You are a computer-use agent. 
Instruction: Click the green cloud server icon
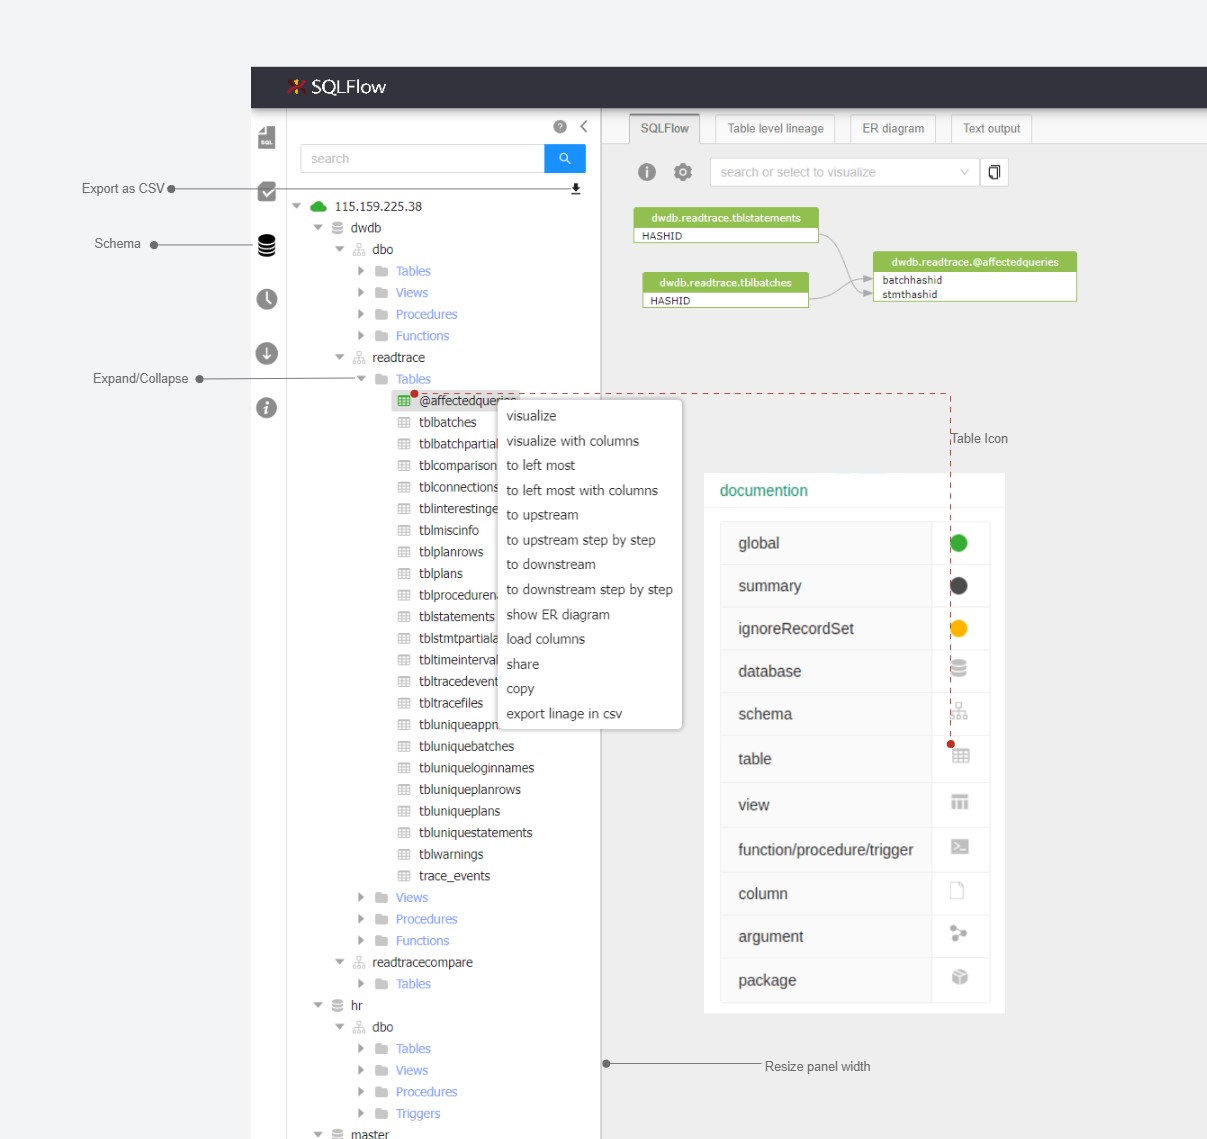pos(318,206)
